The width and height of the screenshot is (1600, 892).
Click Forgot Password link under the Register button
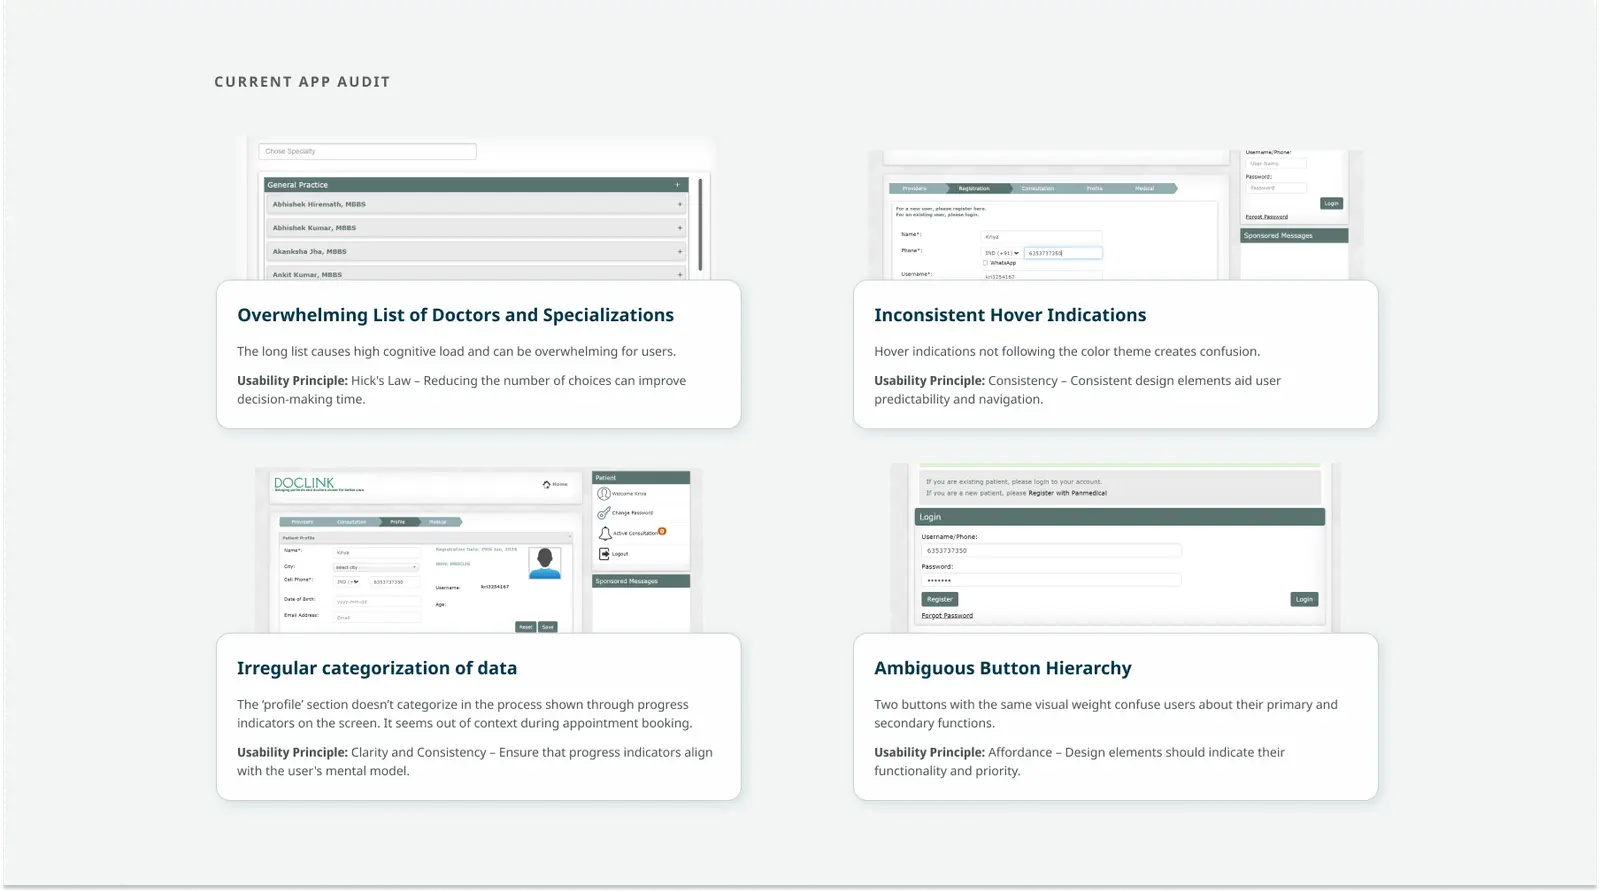[x=947, y=615]
